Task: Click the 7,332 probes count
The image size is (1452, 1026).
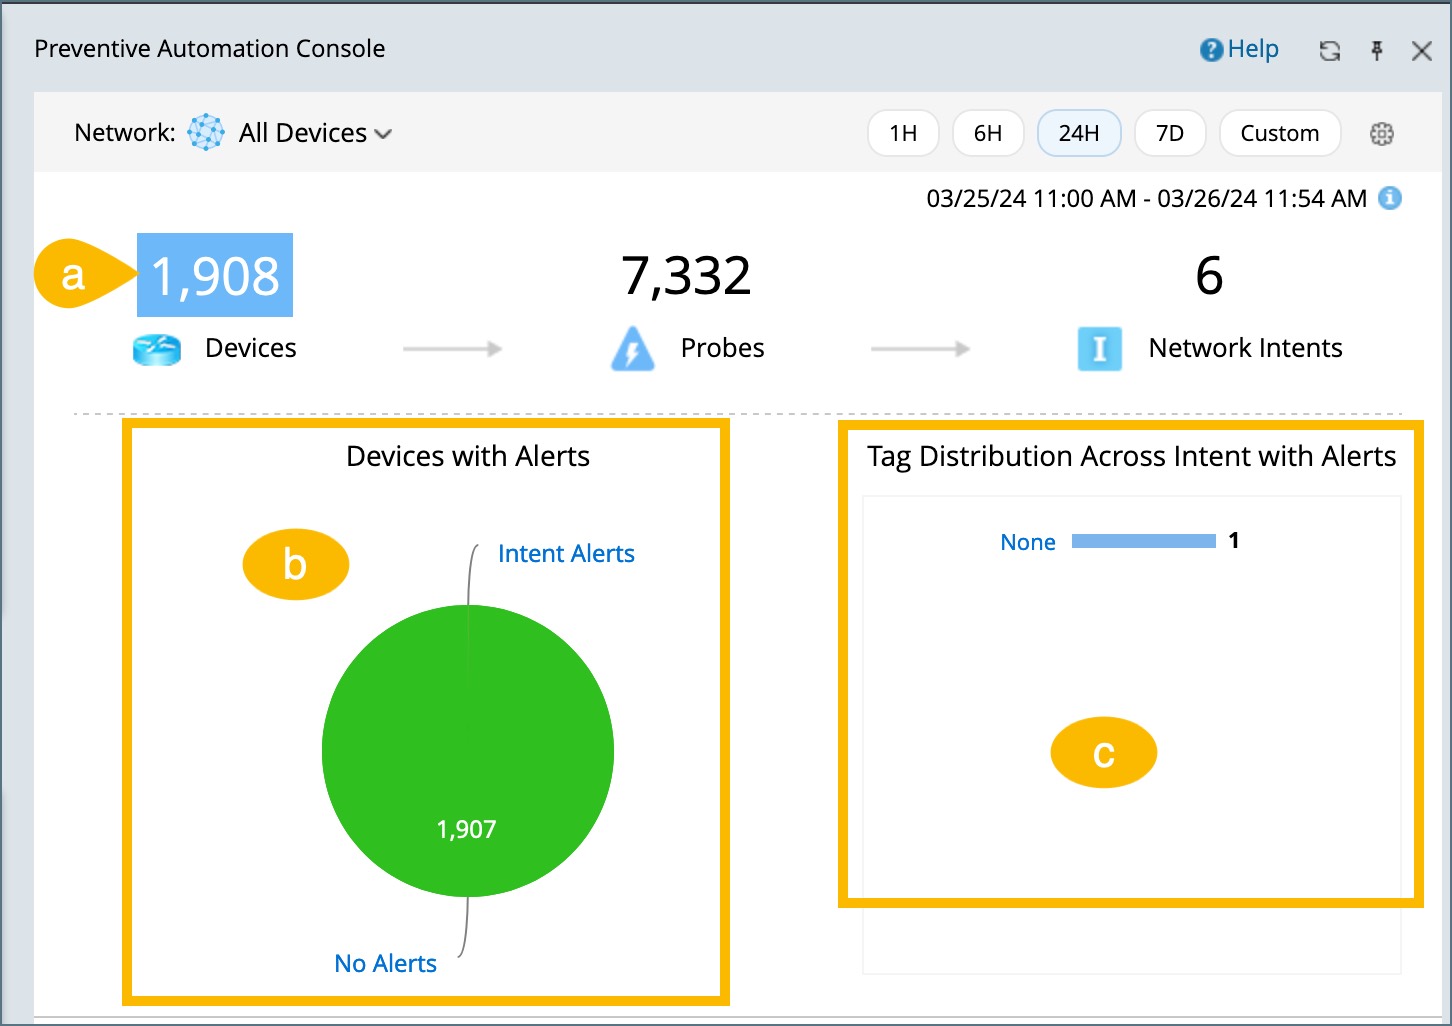Action: pos(686,275)
